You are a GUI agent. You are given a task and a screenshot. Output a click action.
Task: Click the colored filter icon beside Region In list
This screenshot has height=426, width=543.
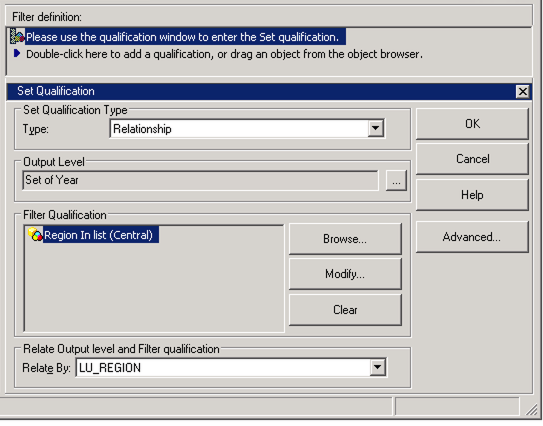tap(35, 234)
